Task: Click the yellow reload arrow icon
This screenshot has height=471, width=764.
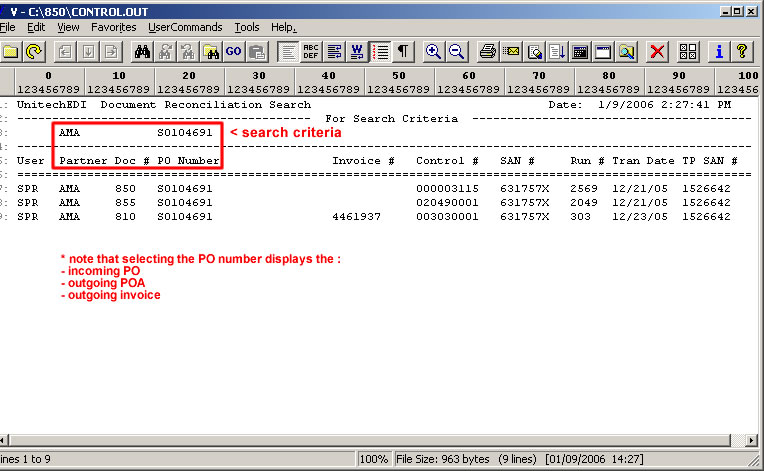Action: tap(33, 51)
